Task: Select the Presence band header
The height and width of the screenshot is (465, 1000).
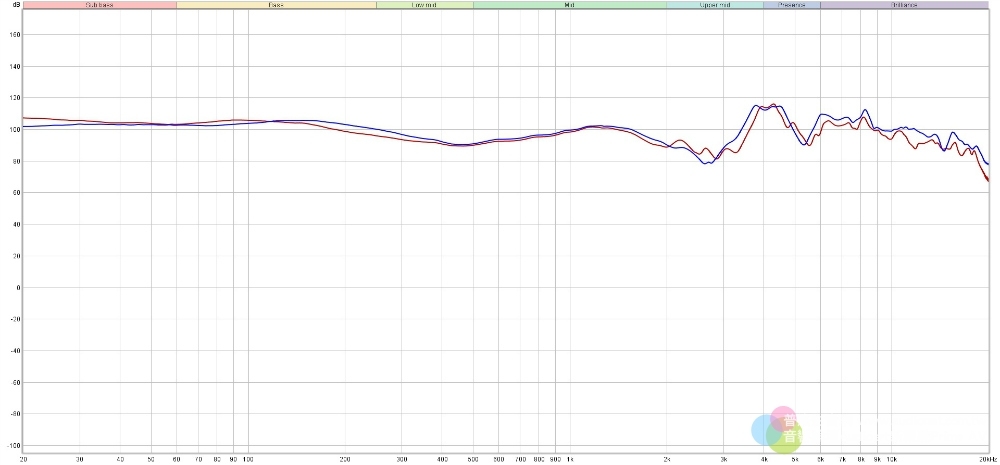Action: click(x=791, y=5)
